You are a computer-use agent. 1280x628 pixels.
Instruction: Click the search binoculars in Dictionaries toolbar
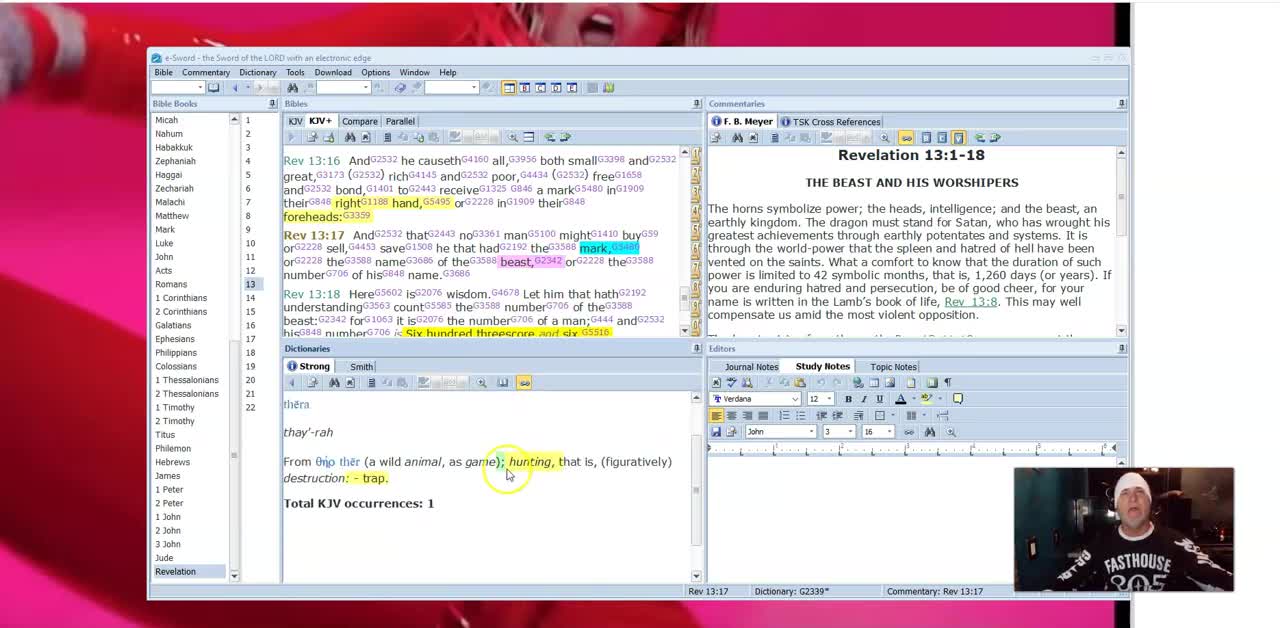coord(334,382)
